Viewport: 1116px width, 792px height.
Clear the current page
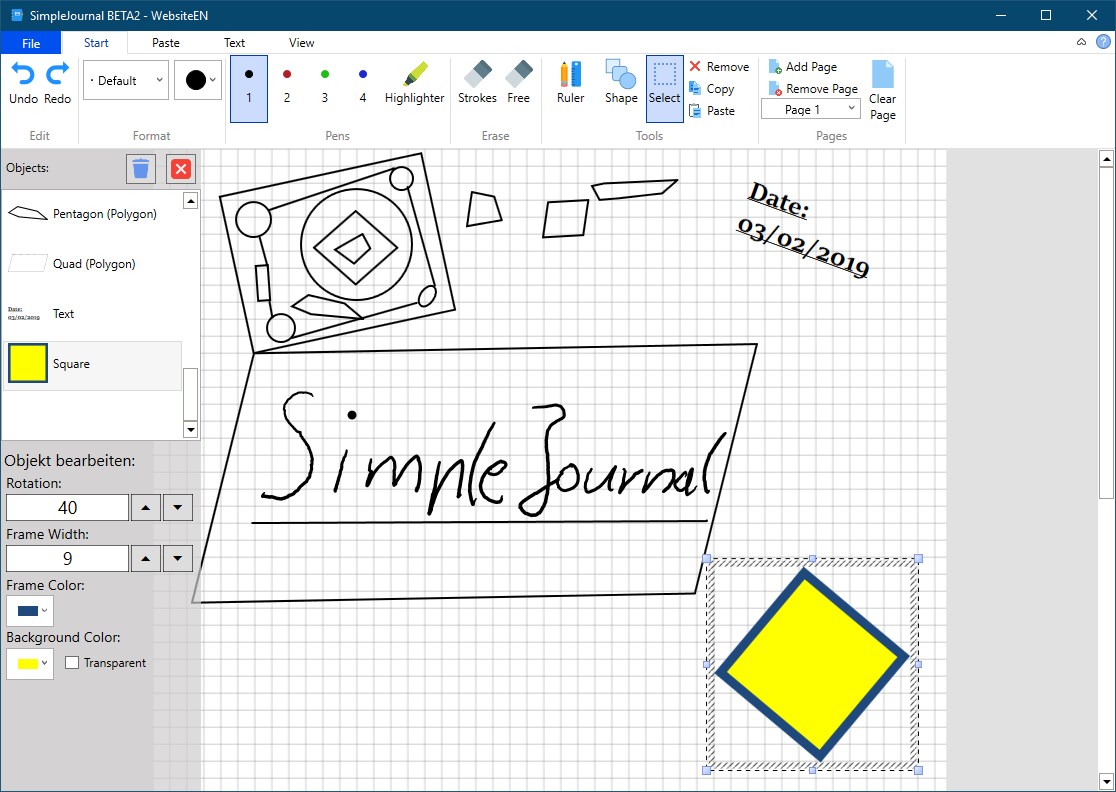(x=883, y=90)
